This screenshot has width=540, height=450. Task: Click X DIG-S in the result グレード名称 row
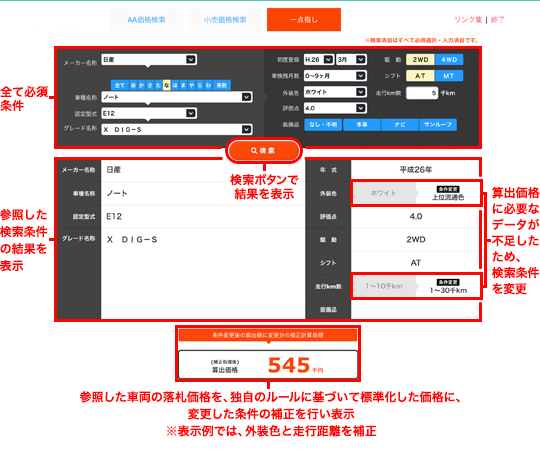click(132, 239)
